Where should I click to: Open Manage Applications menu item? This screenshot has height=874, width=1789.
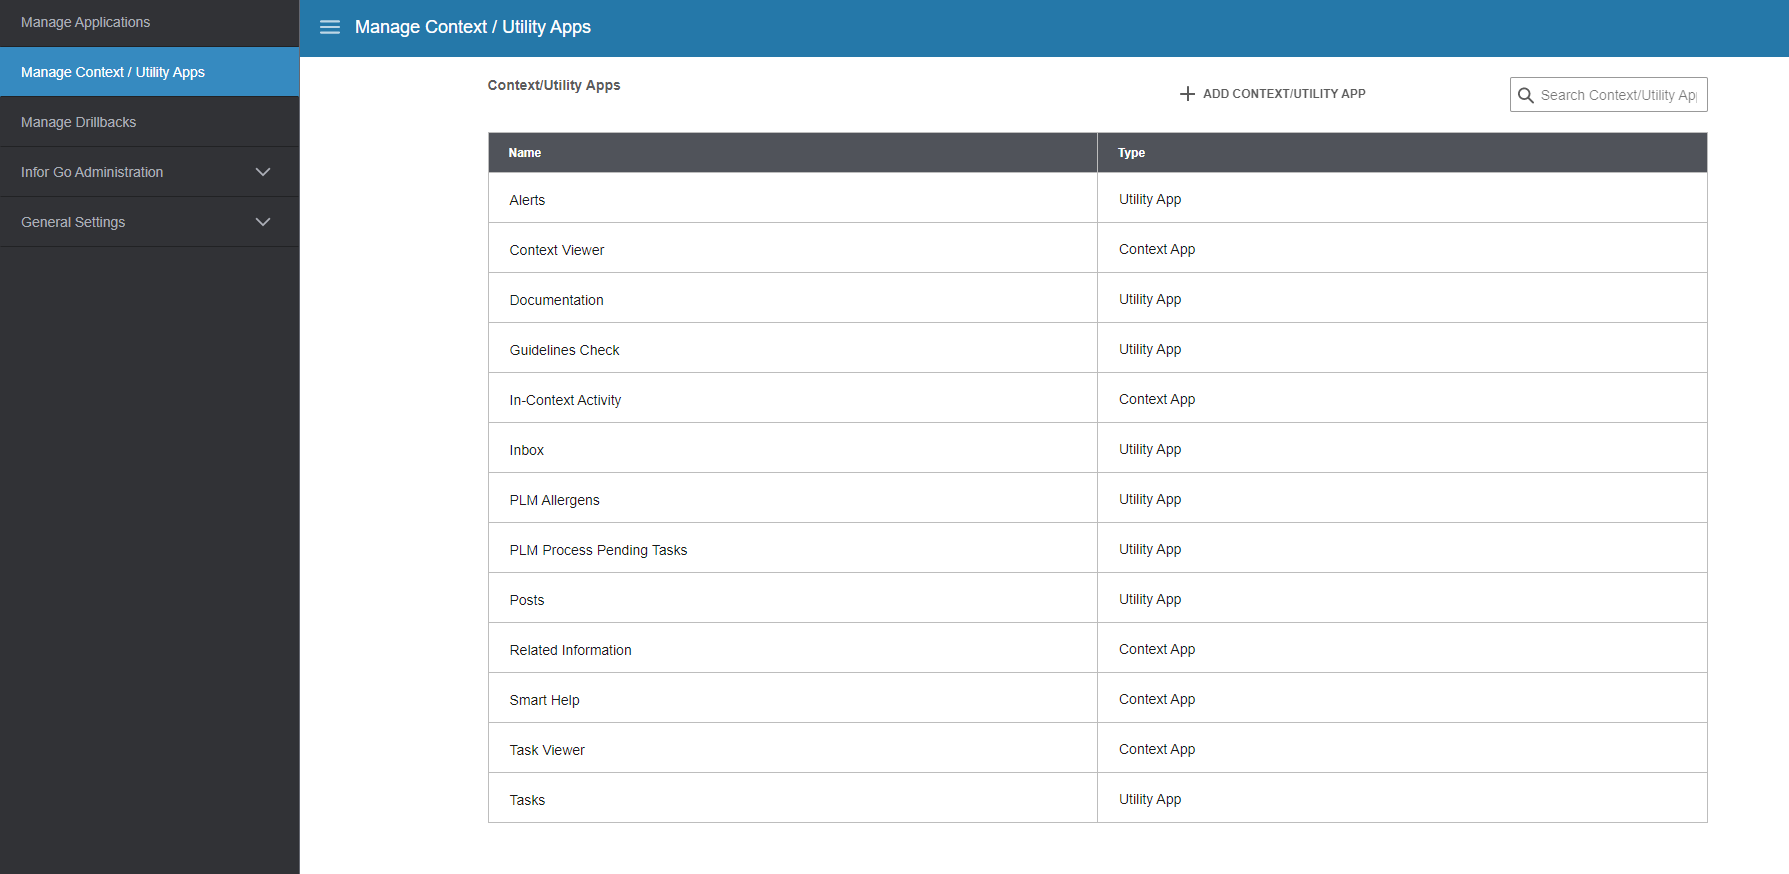[x=86, y=22]
